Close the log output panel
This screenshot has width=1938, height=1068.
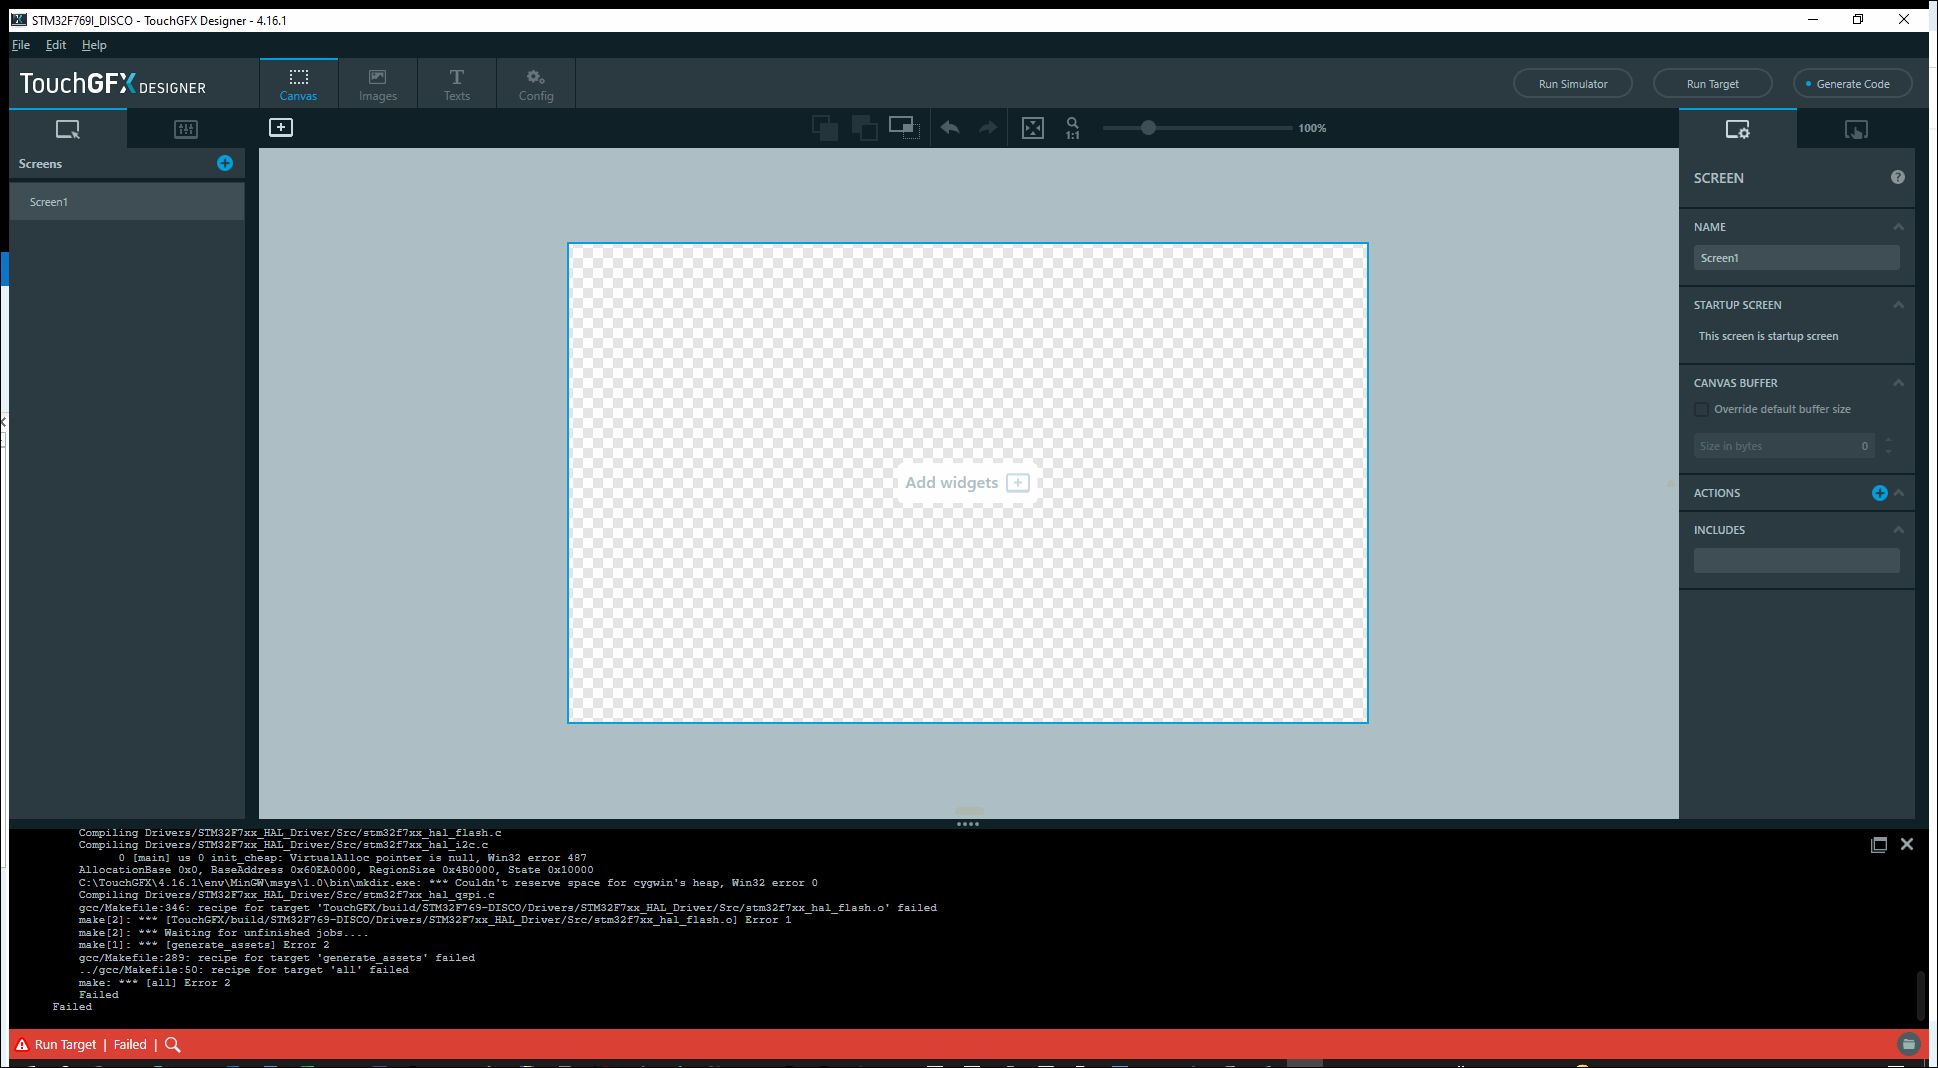pos(1907,844)
